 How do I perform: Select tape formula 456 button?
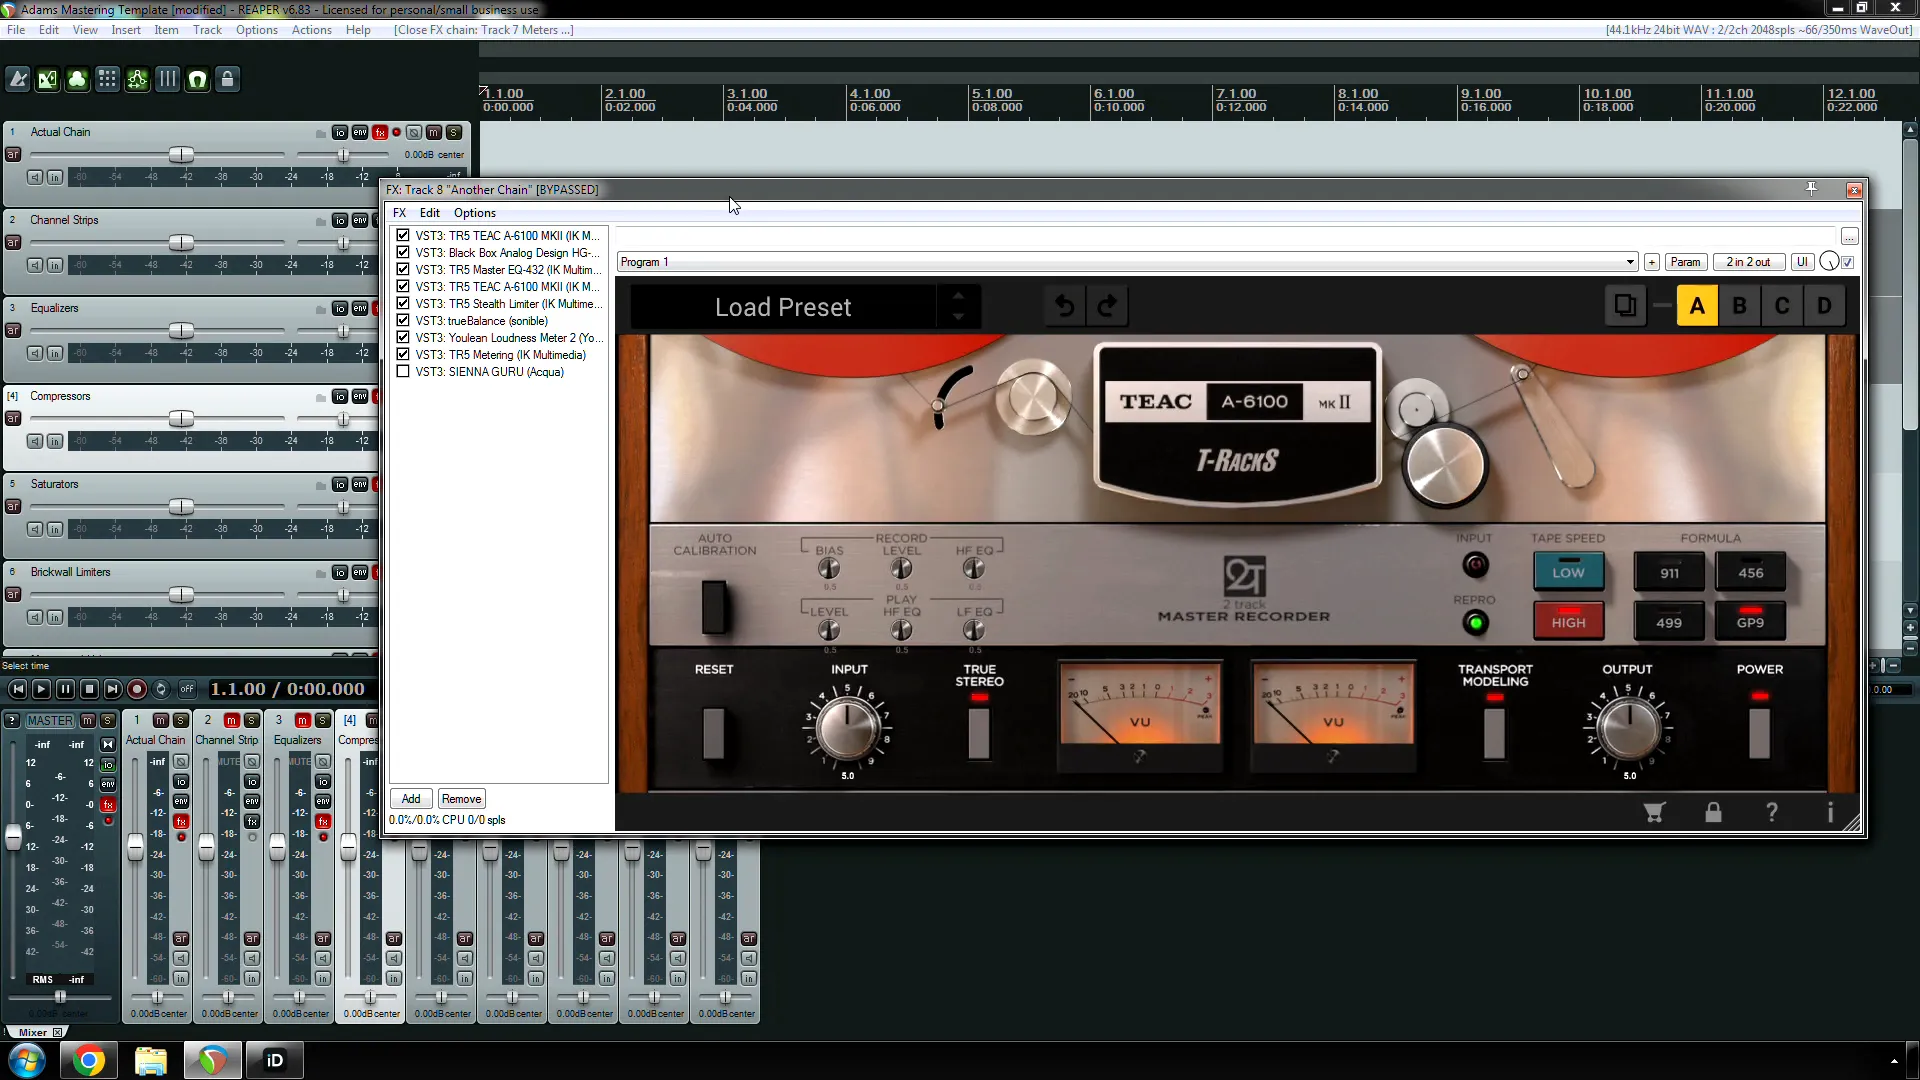pos(1751,572)
